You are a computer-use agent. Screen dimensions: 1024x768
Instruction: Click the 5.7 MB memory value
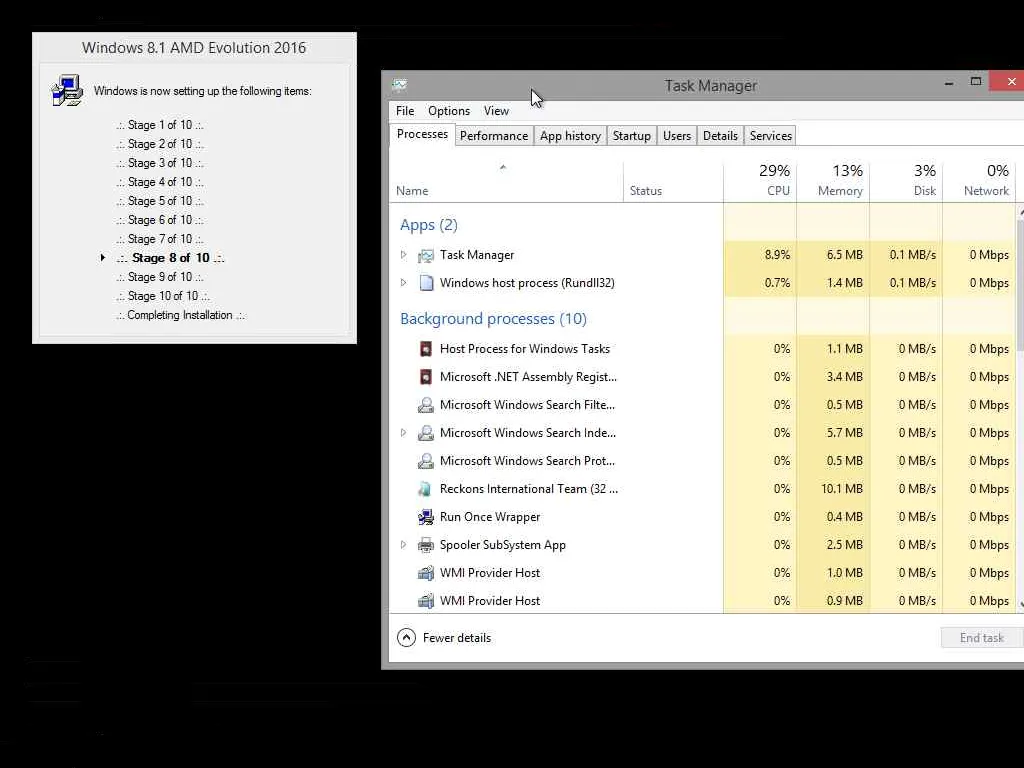(844, 432)
